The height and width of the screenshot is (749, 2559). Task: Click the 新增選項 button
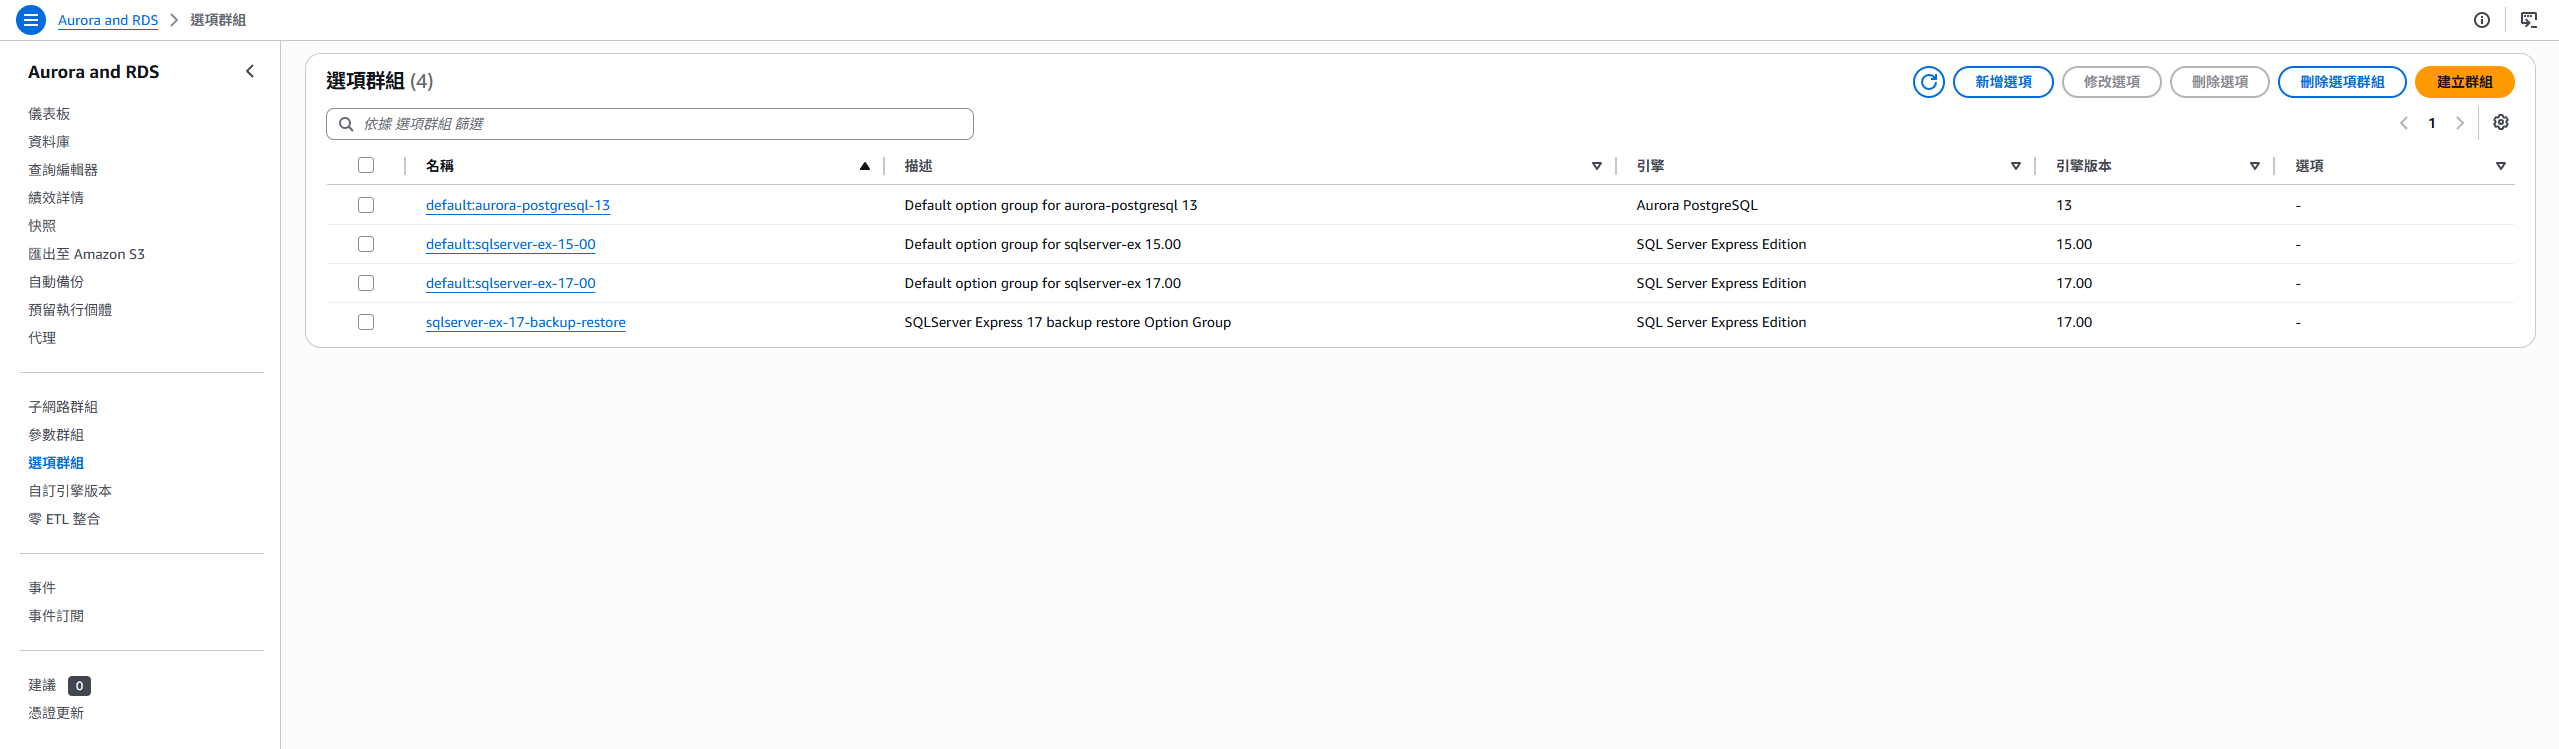[x=2003, y=82]
